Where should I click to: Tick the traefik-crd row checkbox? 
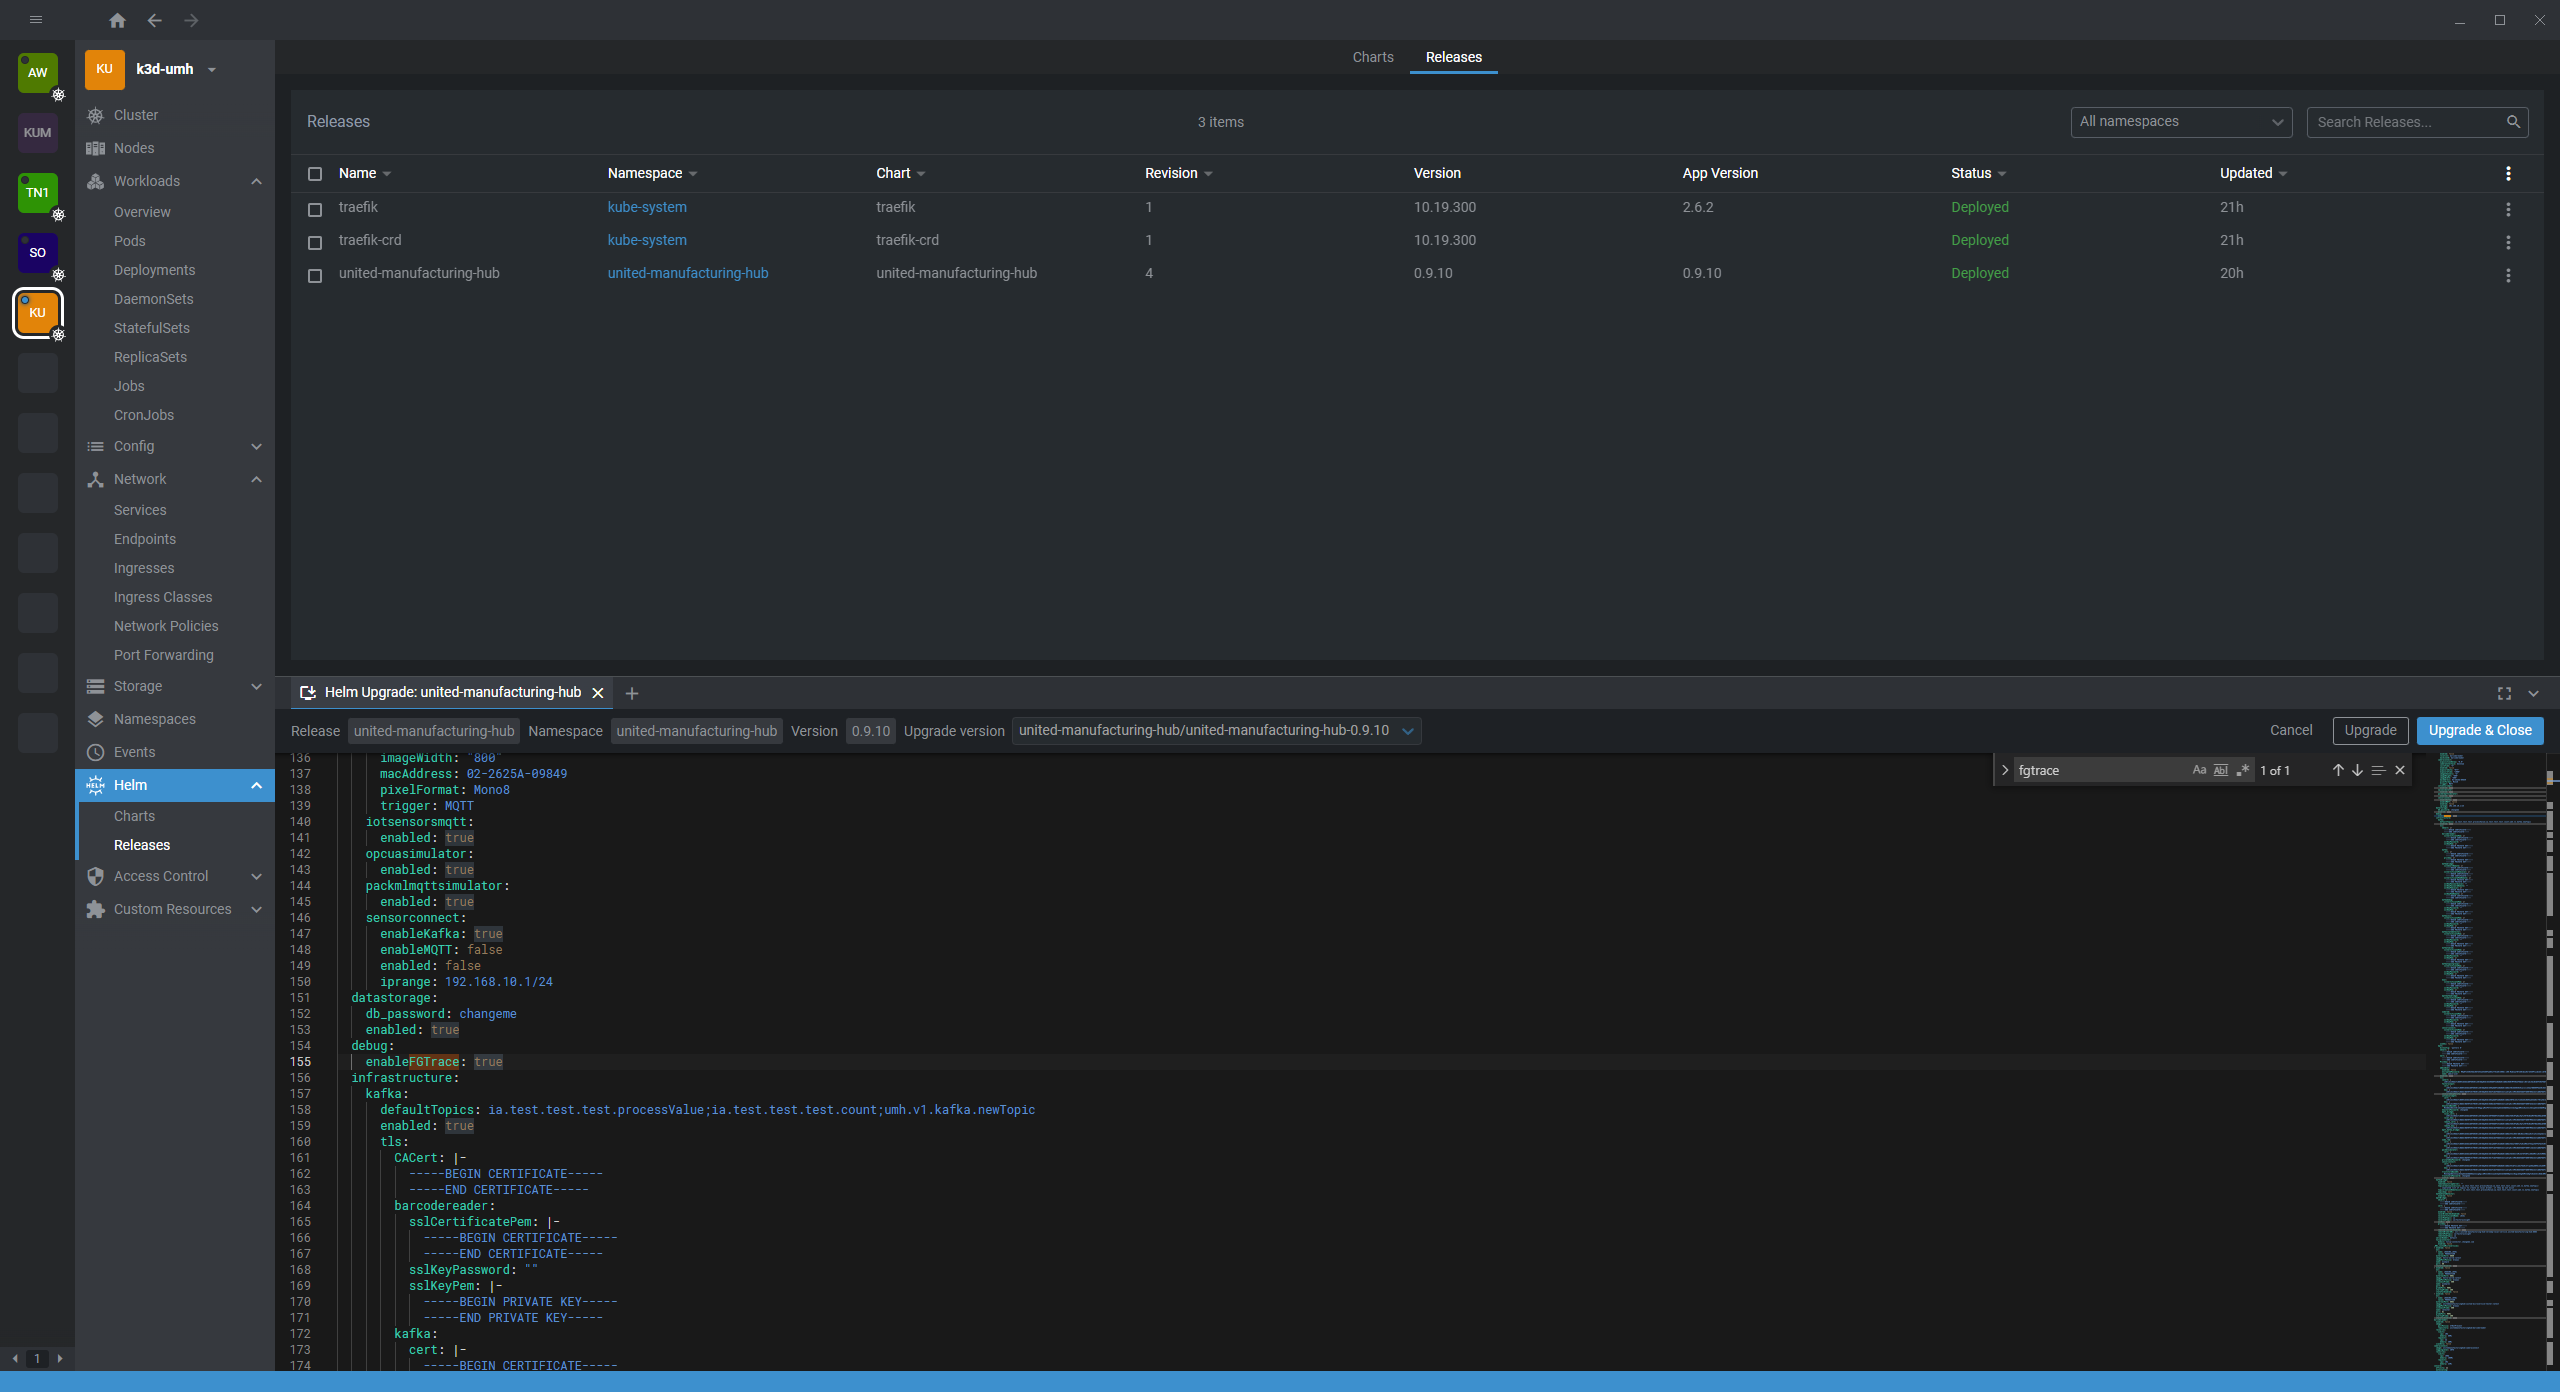(x=315, y=242)
